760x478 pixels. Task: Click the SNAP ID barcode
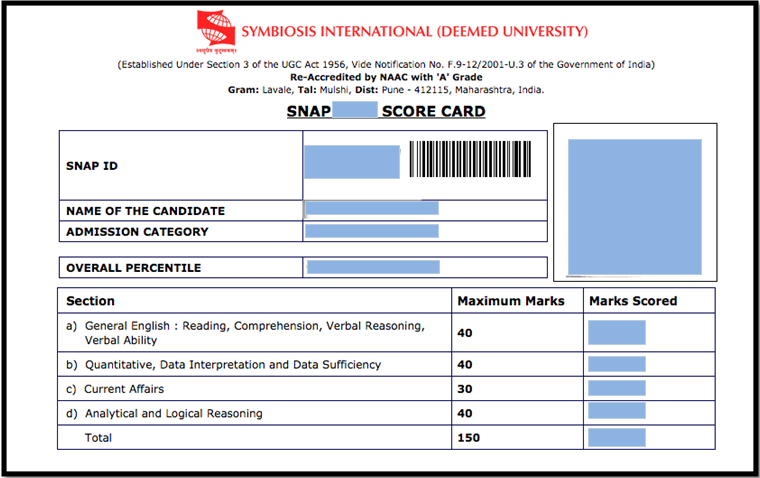pos(469,159)
